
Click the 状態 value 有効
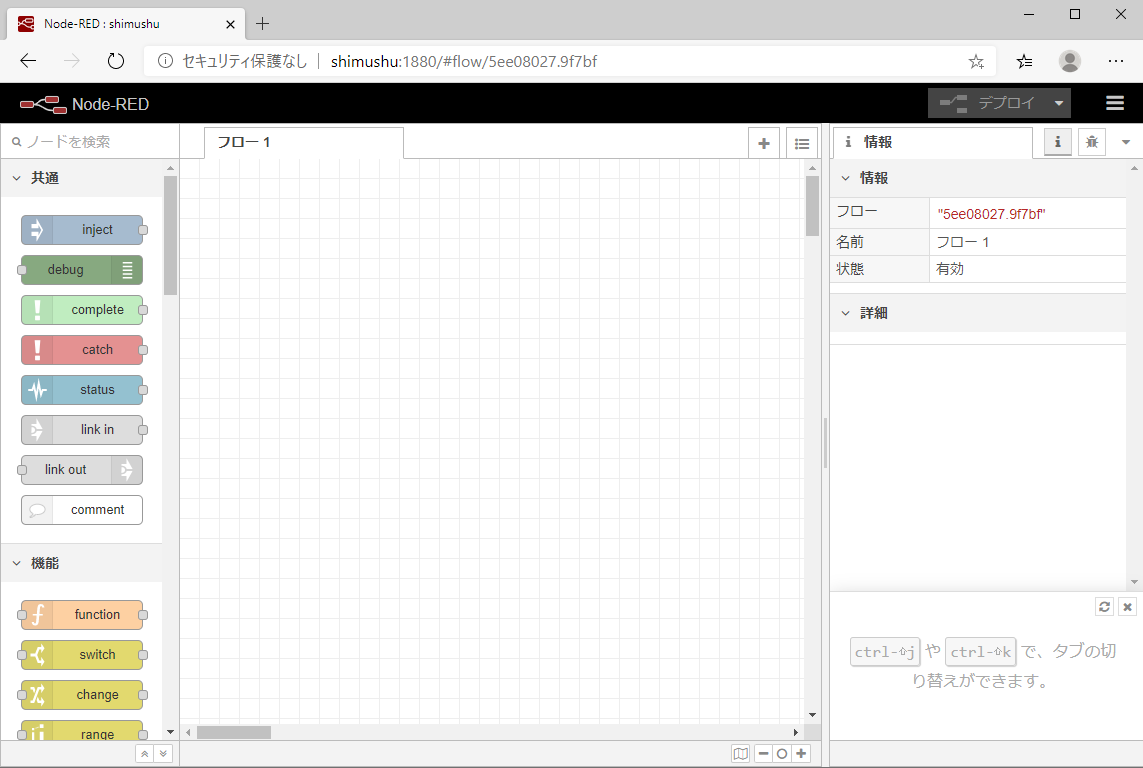[950, 269]
